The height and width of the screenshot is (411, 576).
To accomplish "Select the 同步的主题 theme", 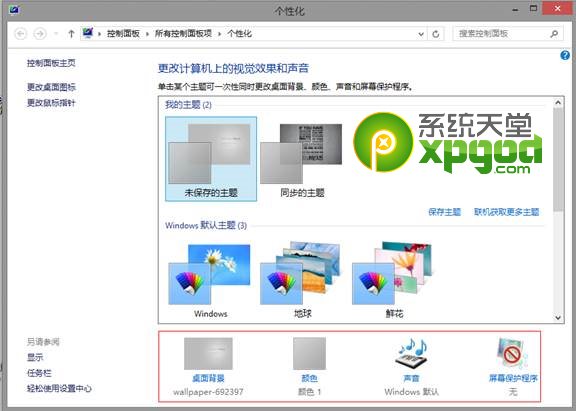I will coord(302,159).
